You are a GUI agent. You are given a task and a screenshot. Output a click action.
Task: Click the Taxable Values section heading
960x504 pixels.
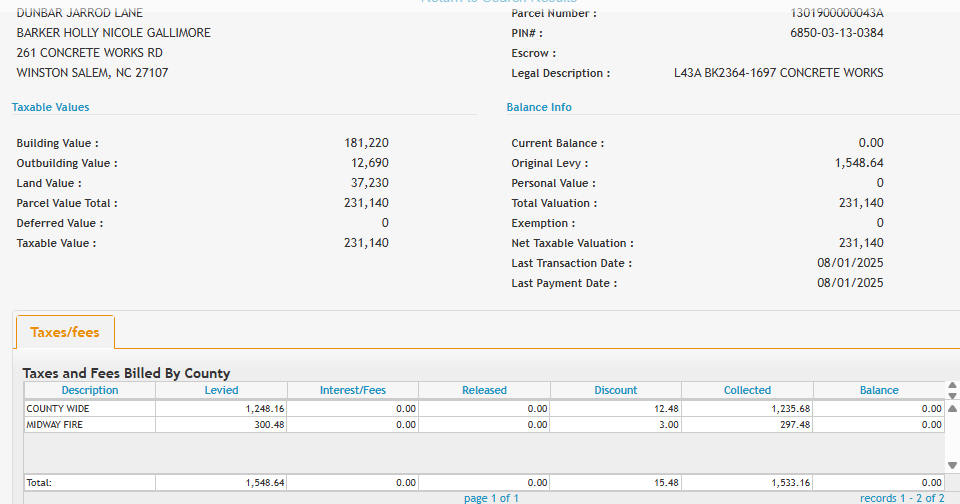(50, 107)
